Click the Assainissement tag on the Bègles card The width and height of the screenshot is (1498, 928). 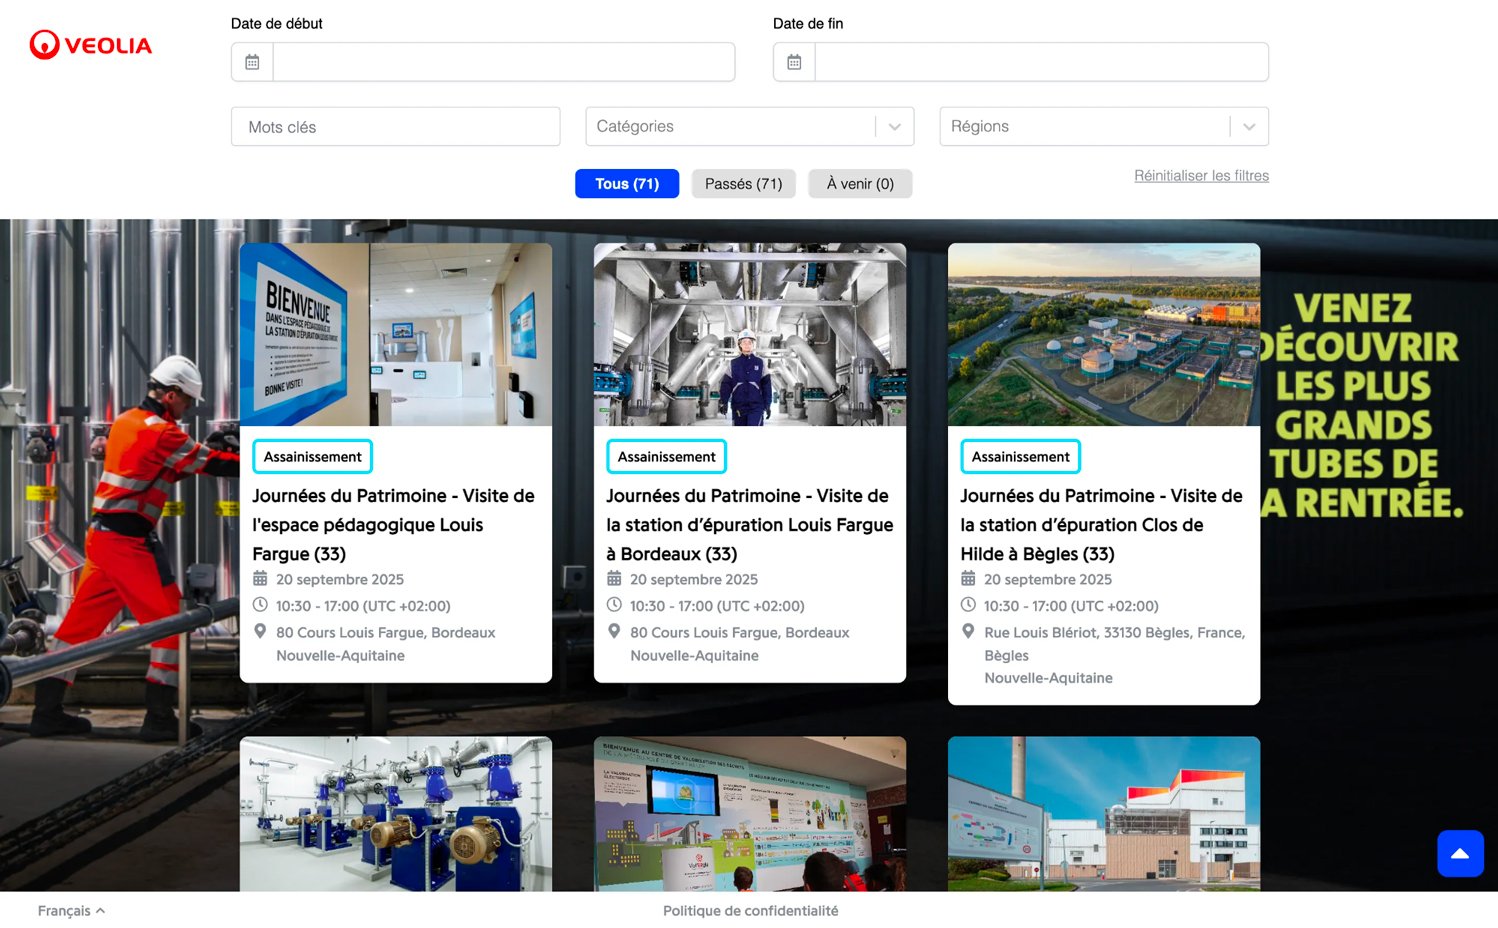[x=1020, y=457]
